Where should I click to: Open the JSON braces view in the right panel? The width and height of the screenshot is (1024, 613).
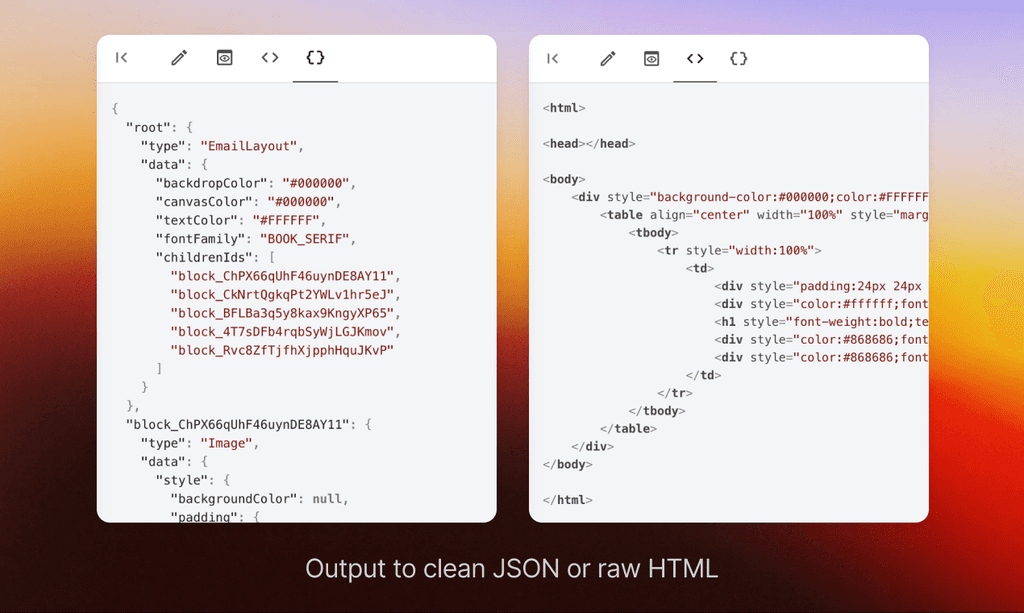pos(738,59)
